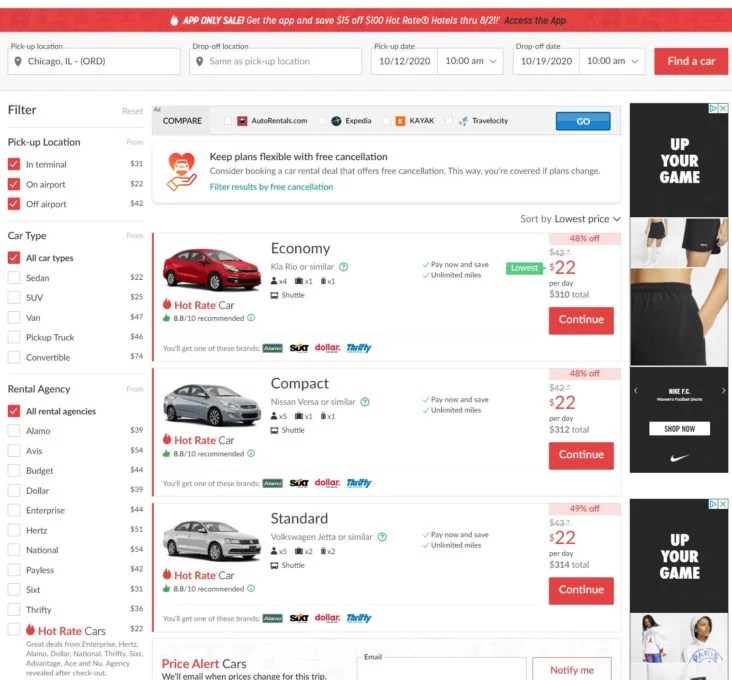The image size is (732, 680).
Task: Uncheck All rental agencies filter
Action: [14, 411]
